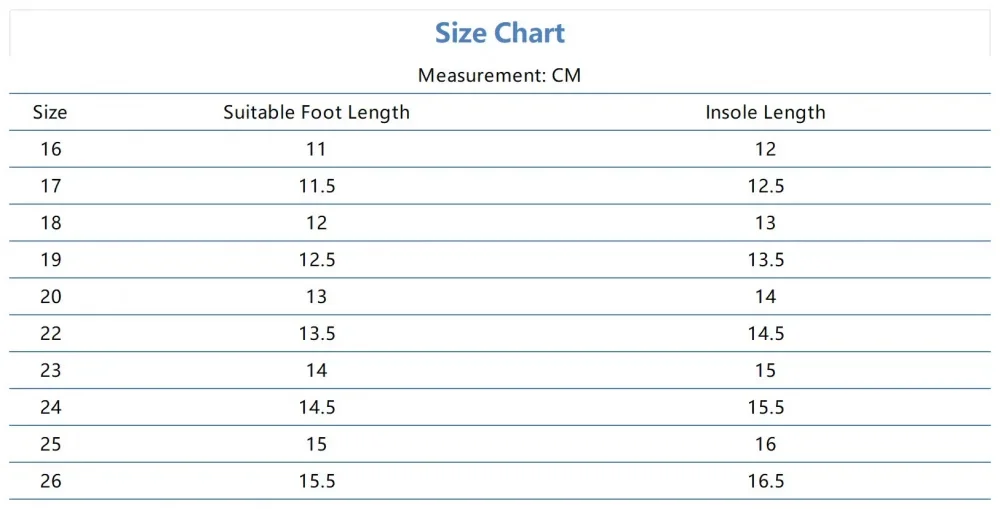Click foot length value 11.5
The width and height of the screenshot is (1000, 509).
click(x=316, y=186)
